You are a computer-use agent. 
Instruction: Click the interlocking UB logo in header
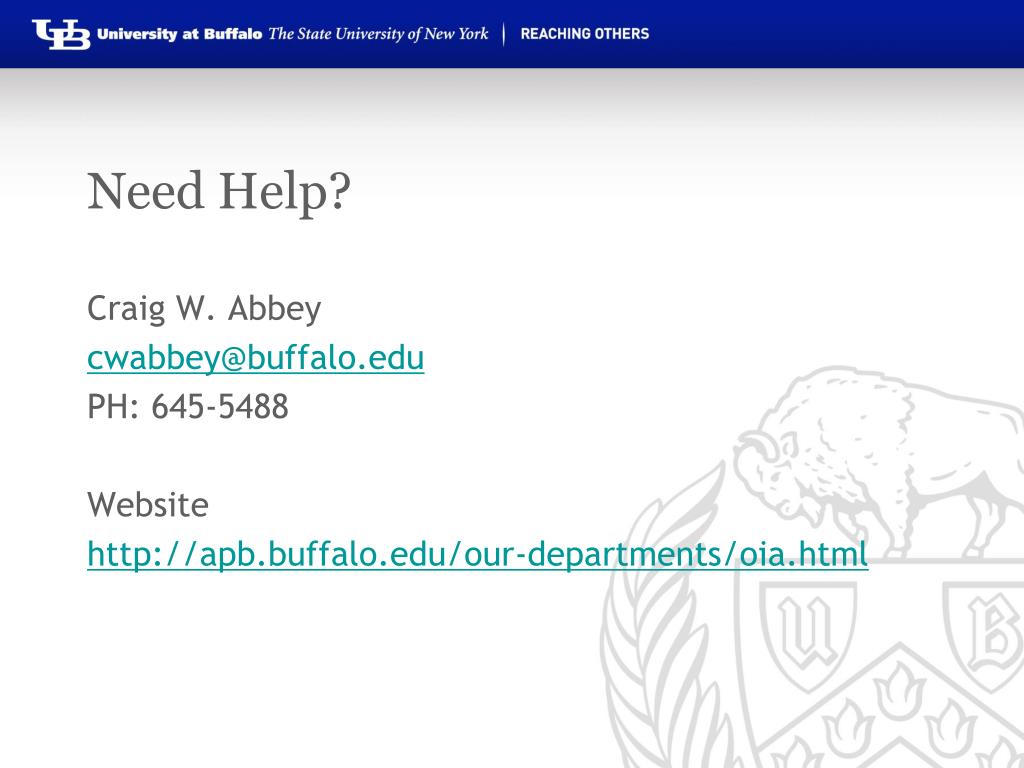(x=61, y=34)
